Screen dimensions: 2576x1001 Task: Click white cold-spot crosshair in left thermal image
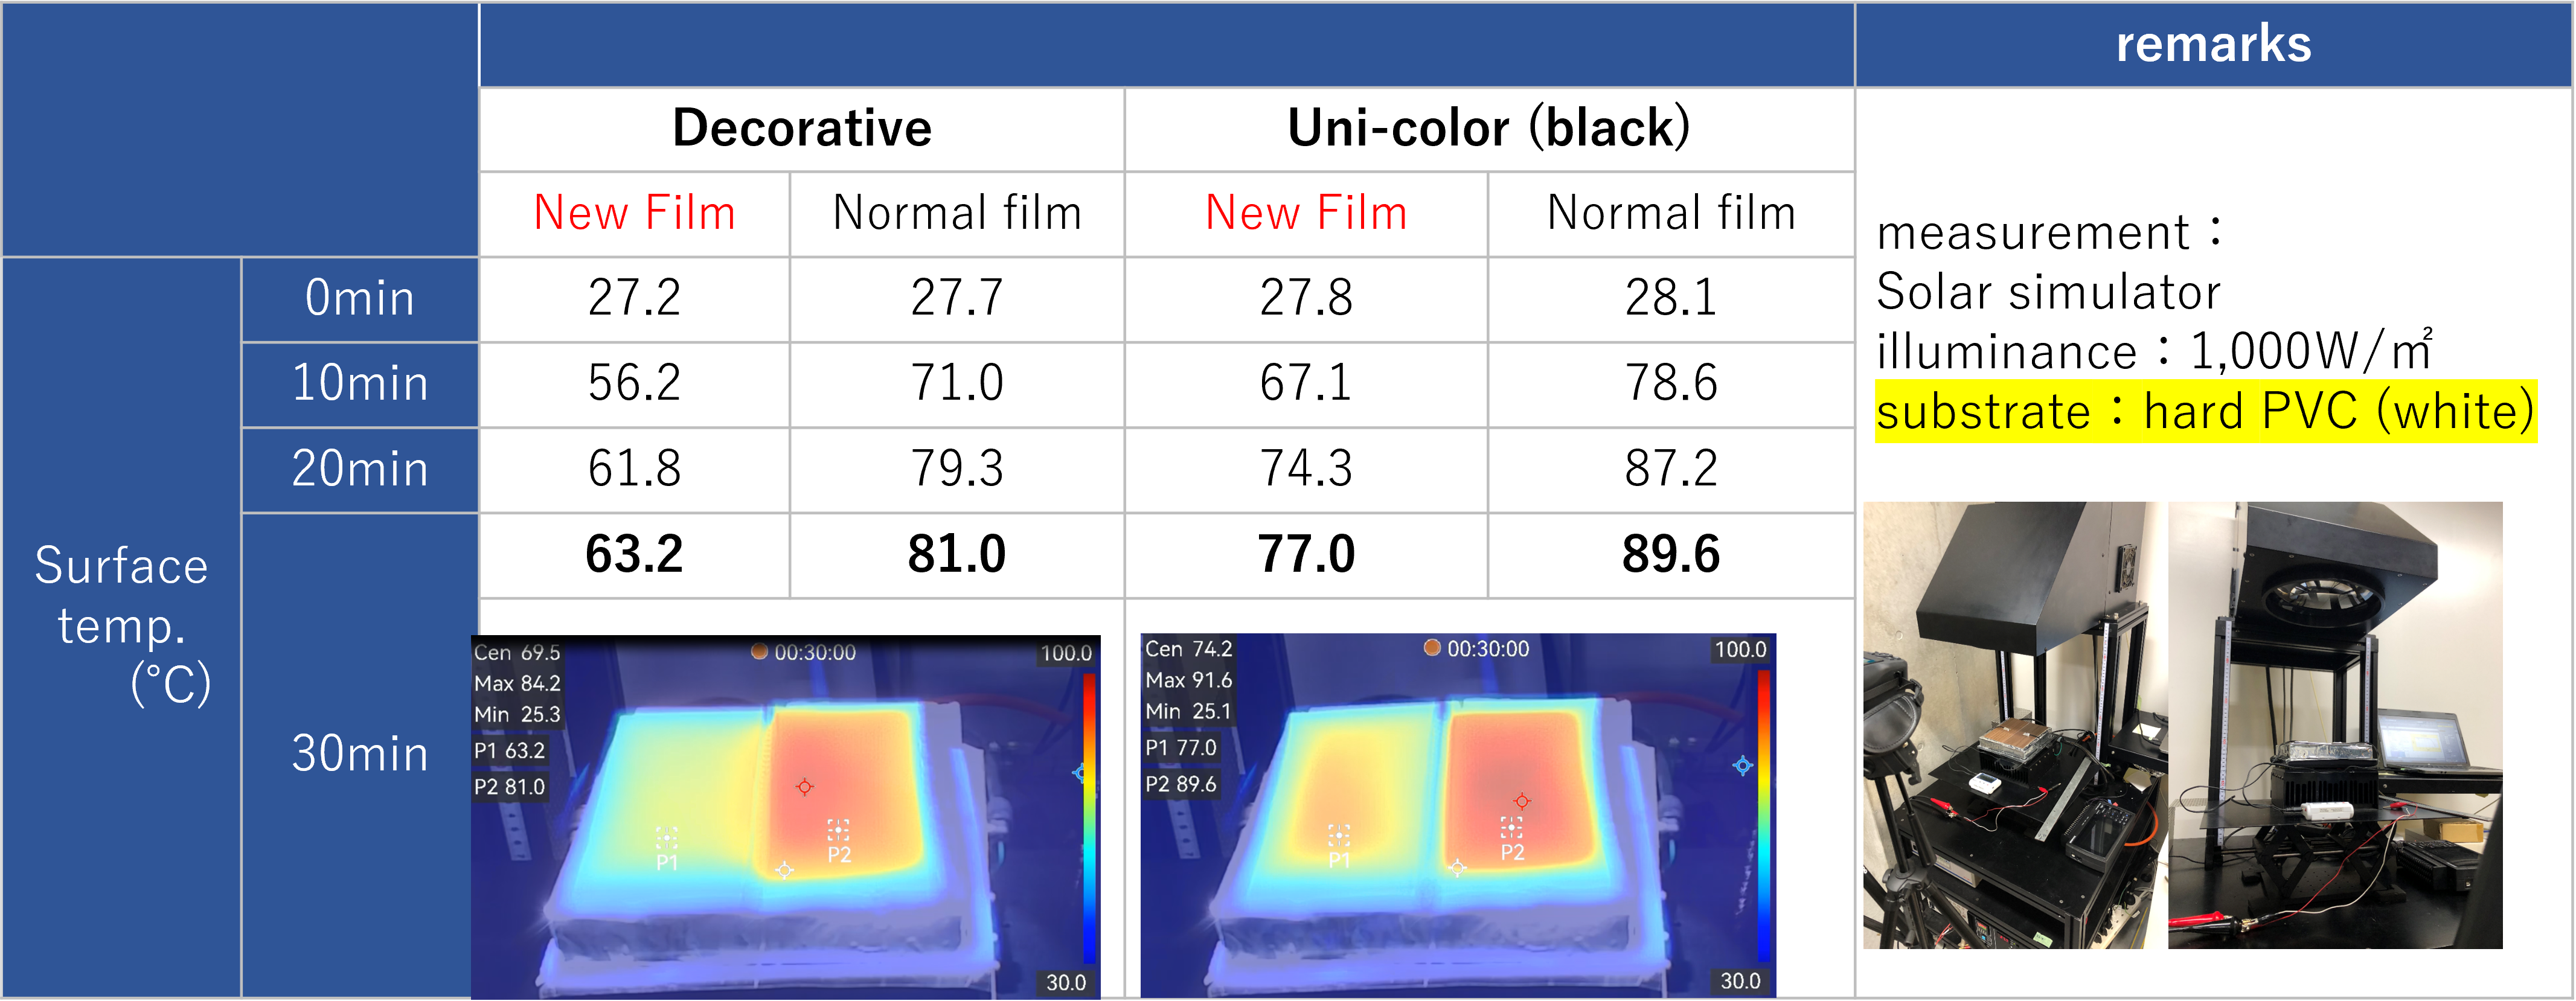pyautogui.click(x=784, y=870)
